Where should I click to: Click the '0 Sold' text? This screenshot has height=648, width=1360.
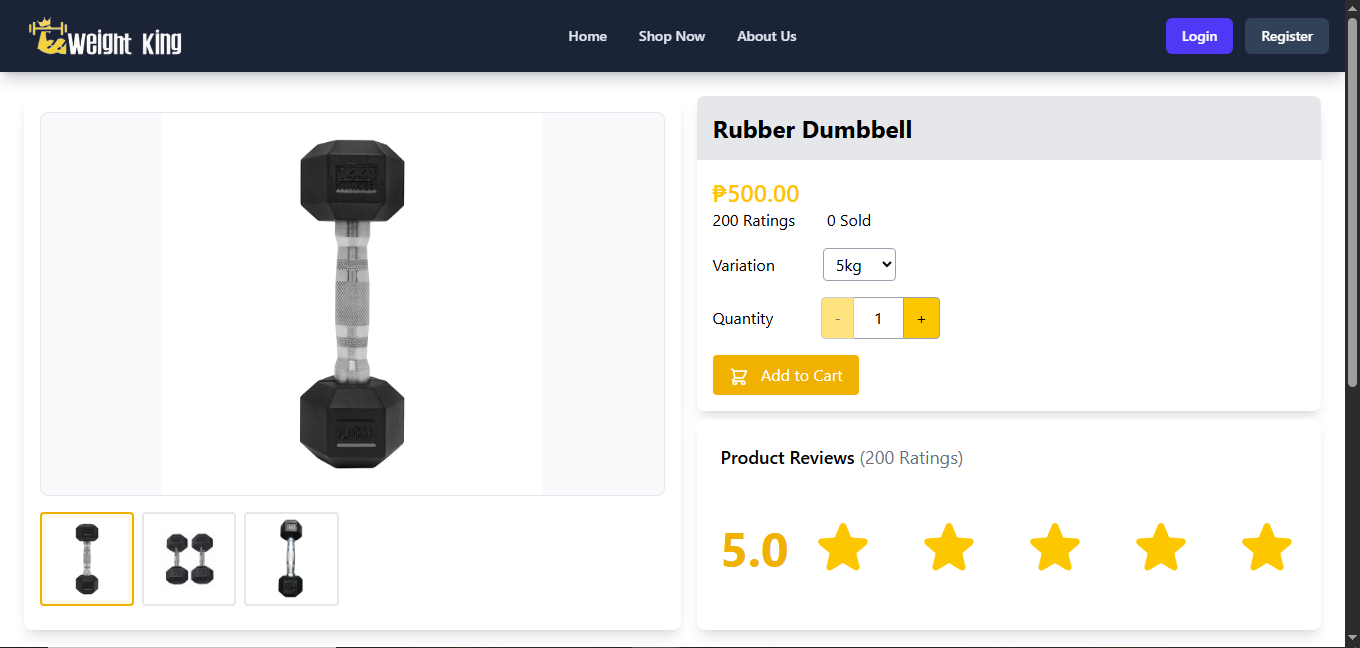(849, 221)
